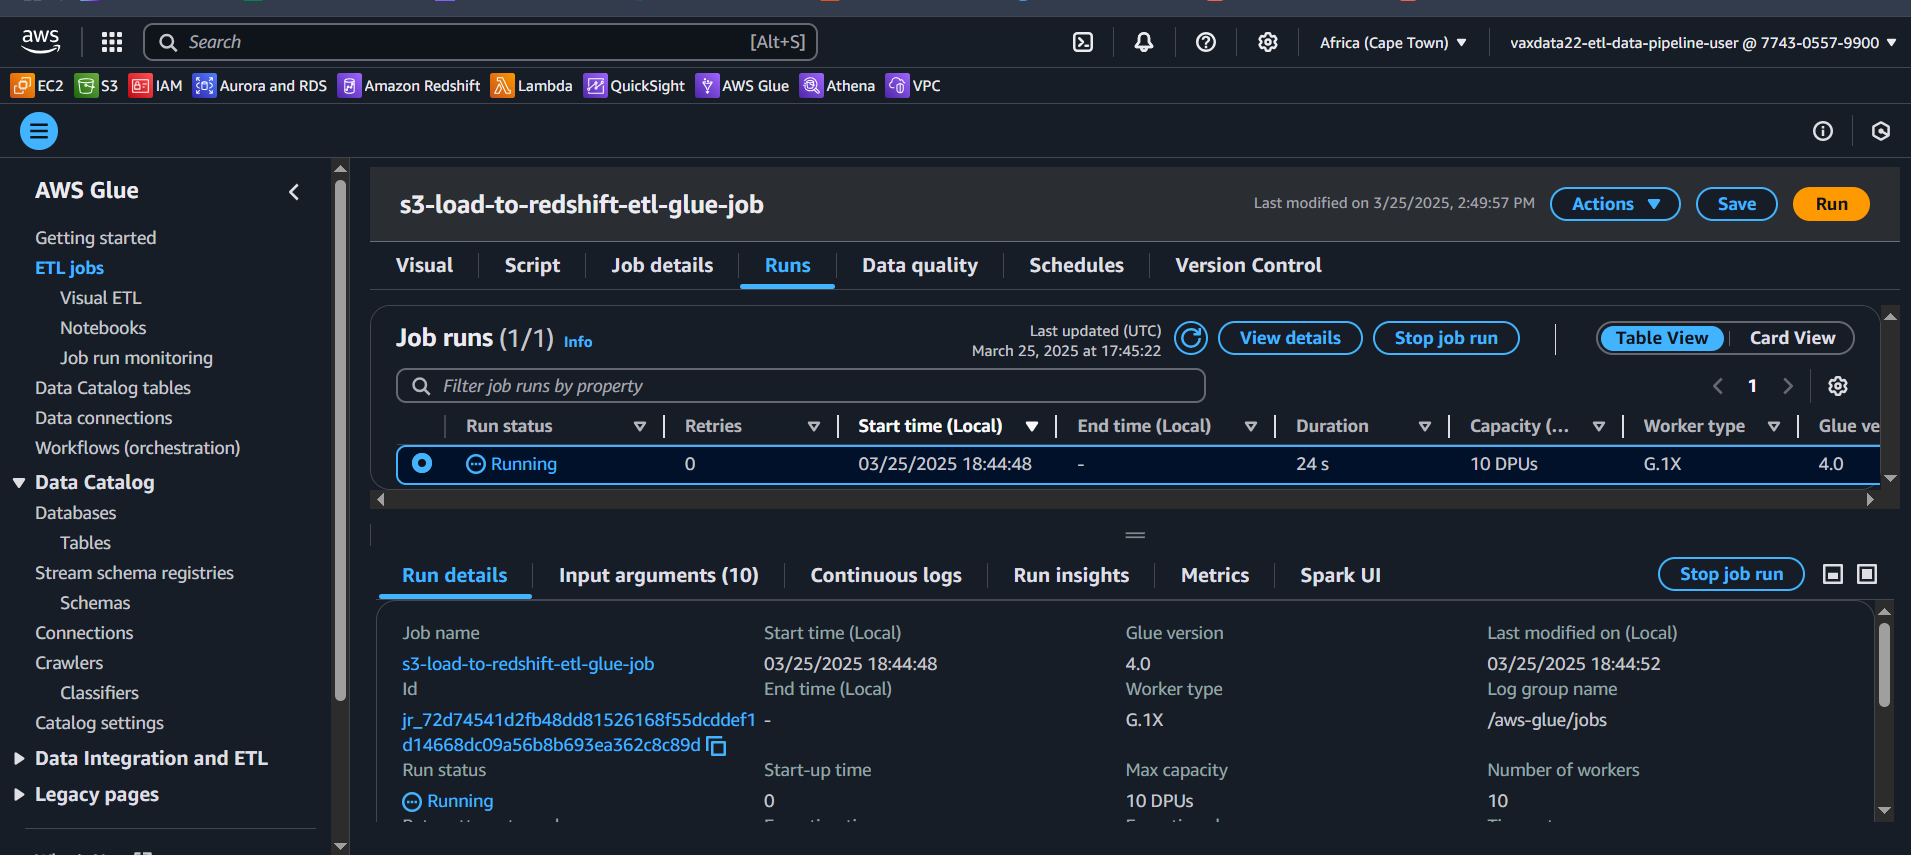Click the split panel drag handle
Screen dimensions: 1911x855
[x=1135, y=535]
